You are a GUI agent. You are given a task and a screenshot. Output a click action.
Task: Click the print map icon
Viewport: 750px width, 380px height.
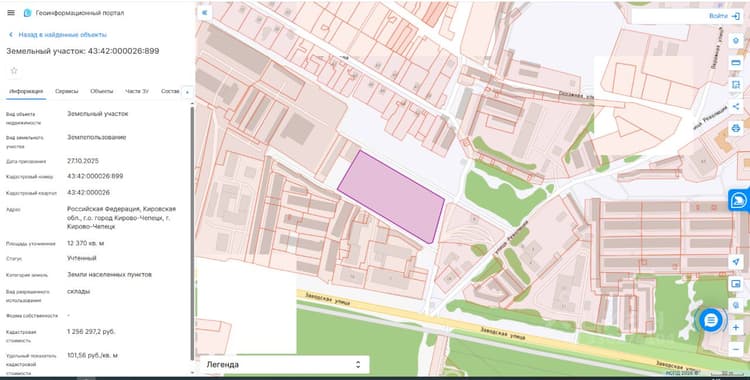[x=736, y=128]
